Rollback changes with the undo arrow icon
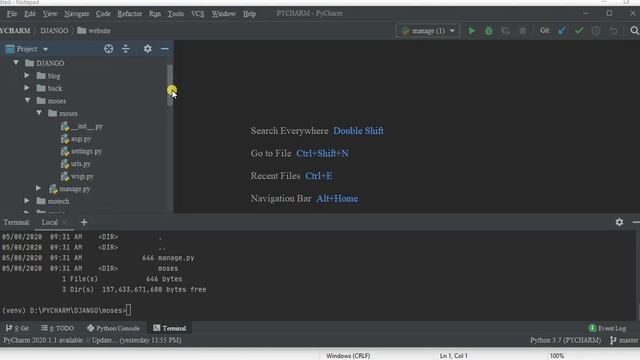Viewport: 640px width, 360px height. pos(613,31)
